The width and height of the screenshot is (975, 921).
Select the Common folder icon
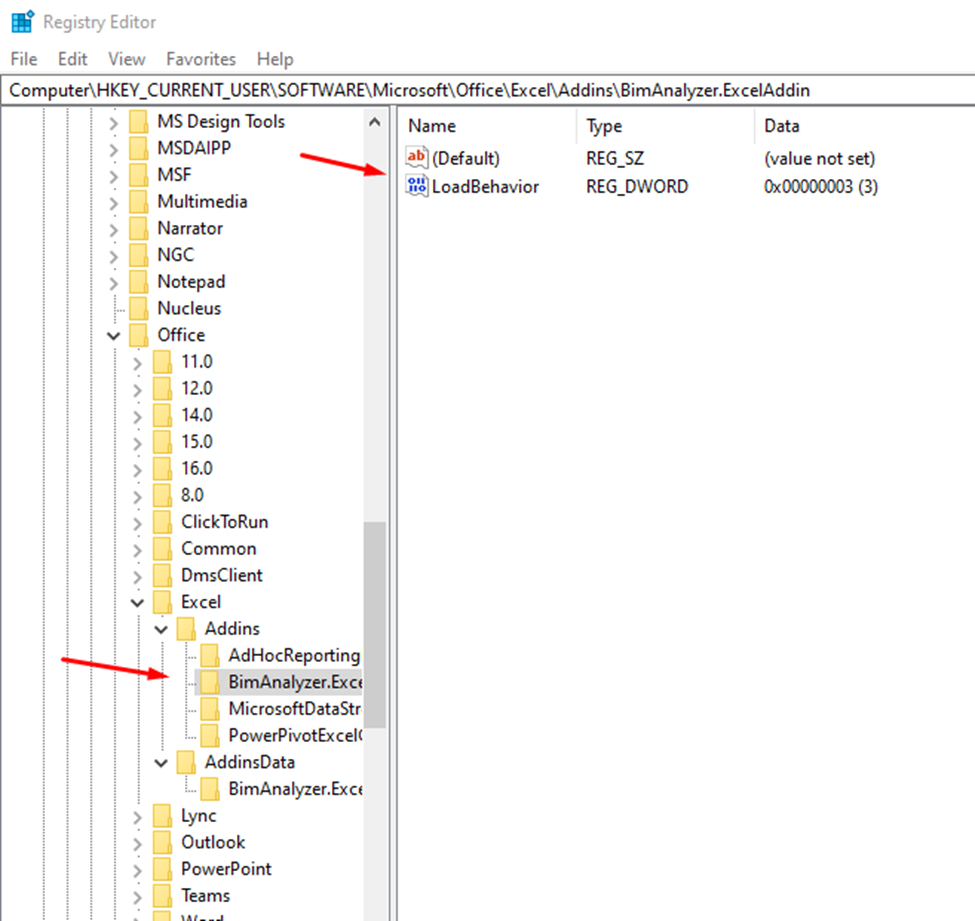click(x=162, y=550)
